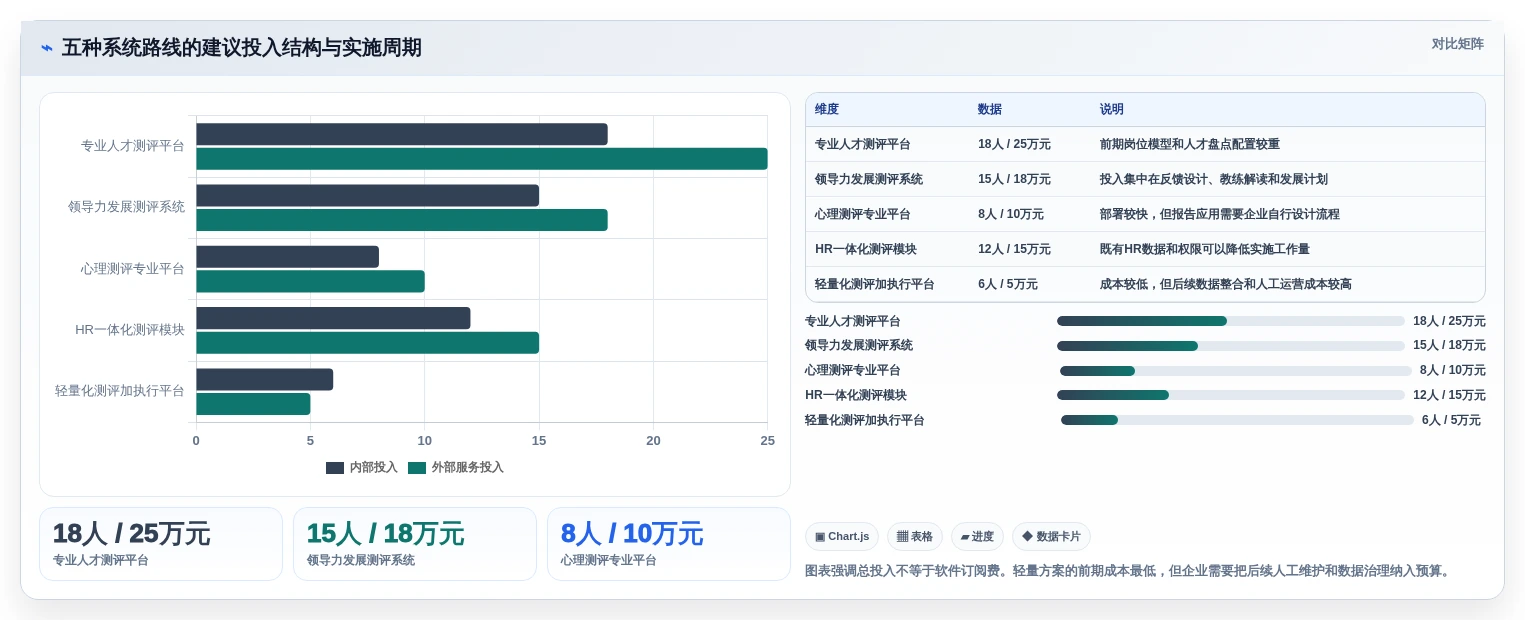Click progress label 6人 / 5万元 beside its bar
Image resolution: width=1525 pixels, height=620 pixels.
click(1451, 420)
